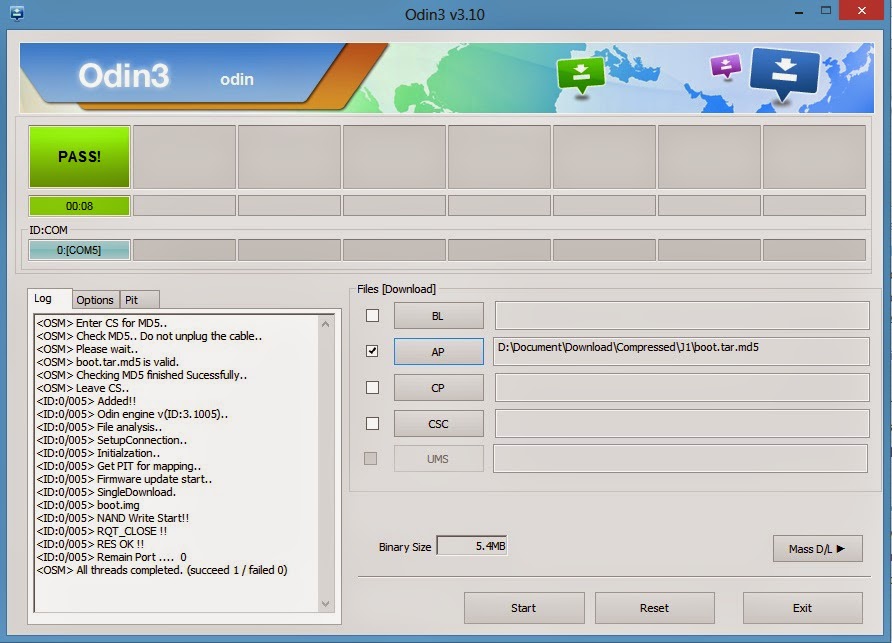Enable the CP checkbox

coord(372,388)
